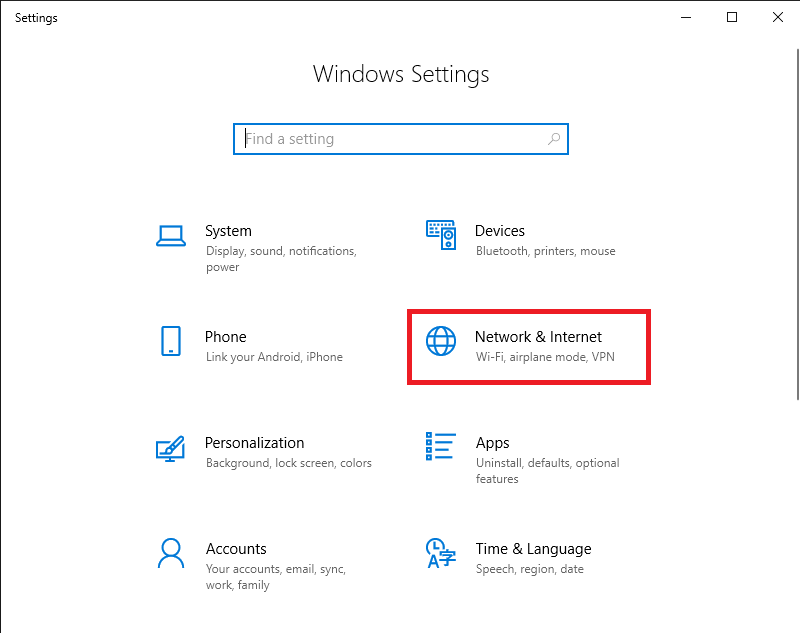This screenshot has height=633, width=800.
Task: Click 'Speech, region, date' description
Action: pyautogui.click(x=530, y=569)
